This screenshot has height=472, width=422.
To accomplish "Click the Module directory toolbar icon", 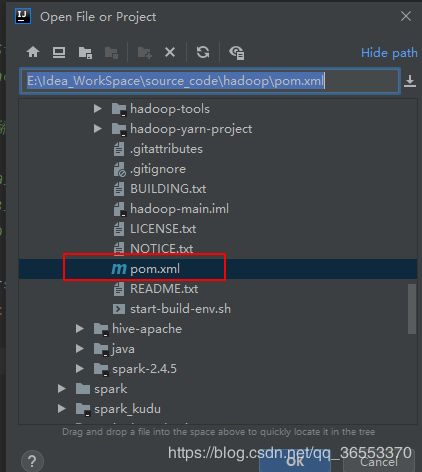I will coord(111,53).
